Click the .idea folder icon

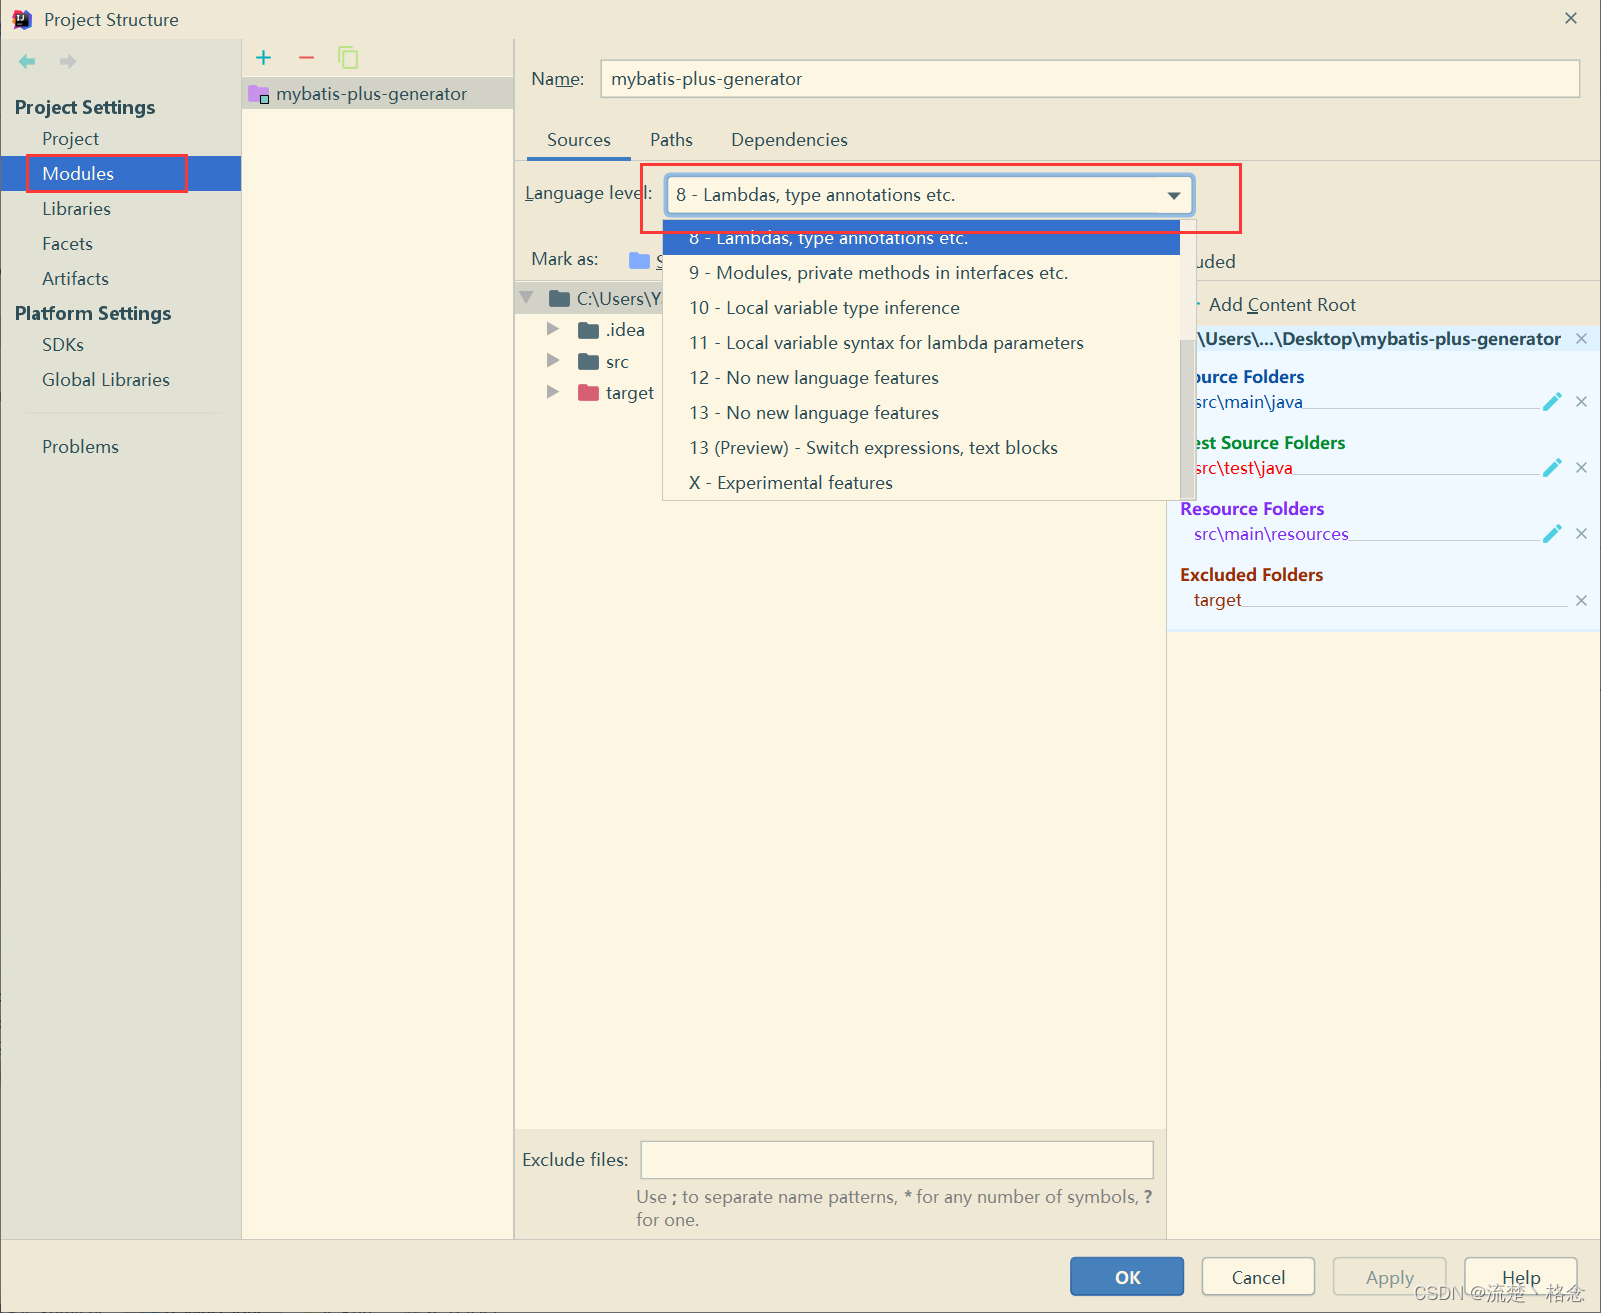pyautogui.click(x=589, y=330)
